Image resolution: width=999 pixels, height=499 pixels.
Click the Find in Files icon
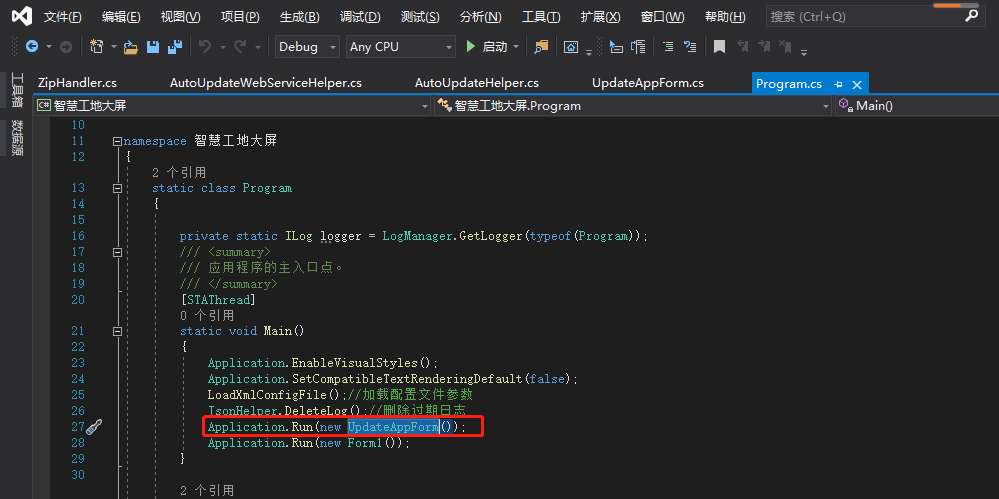[541, 47]
